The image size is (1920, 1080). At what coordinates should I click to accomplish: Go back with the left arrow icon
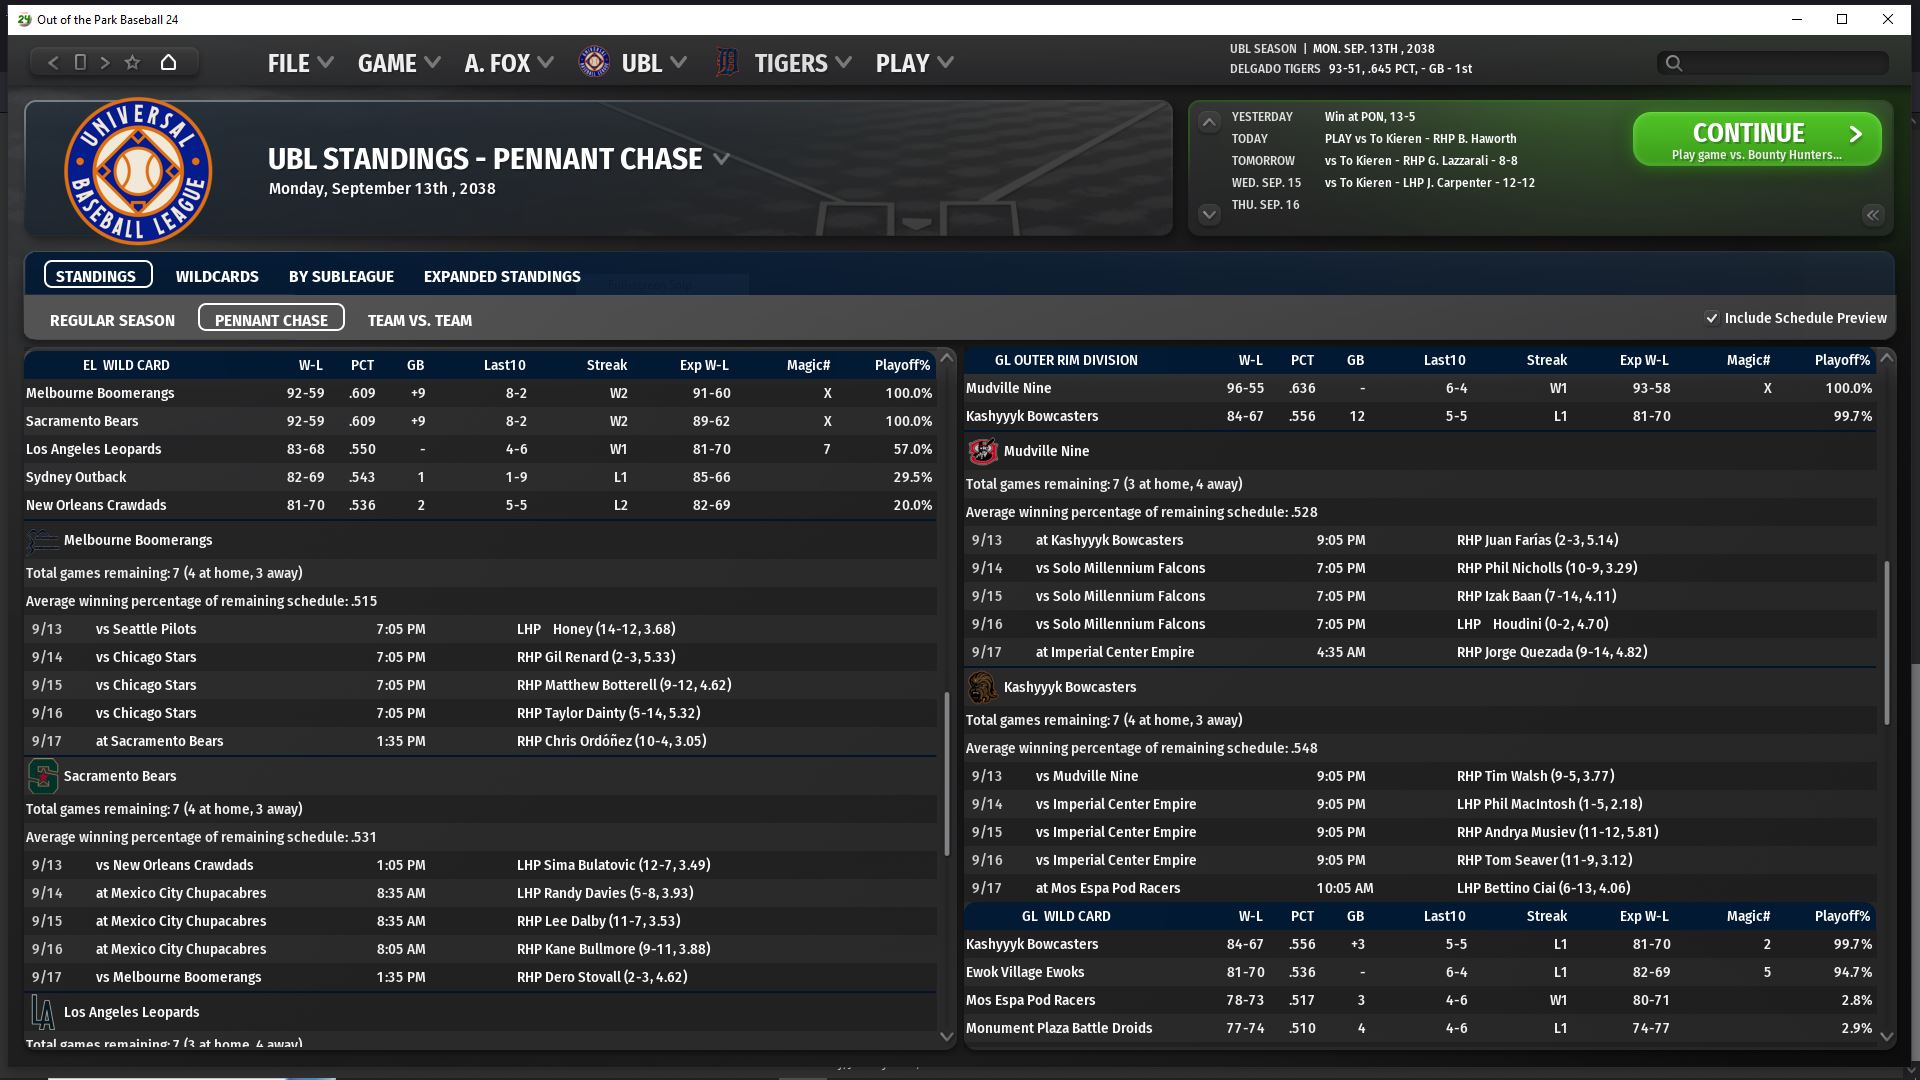tap(53, 62)
